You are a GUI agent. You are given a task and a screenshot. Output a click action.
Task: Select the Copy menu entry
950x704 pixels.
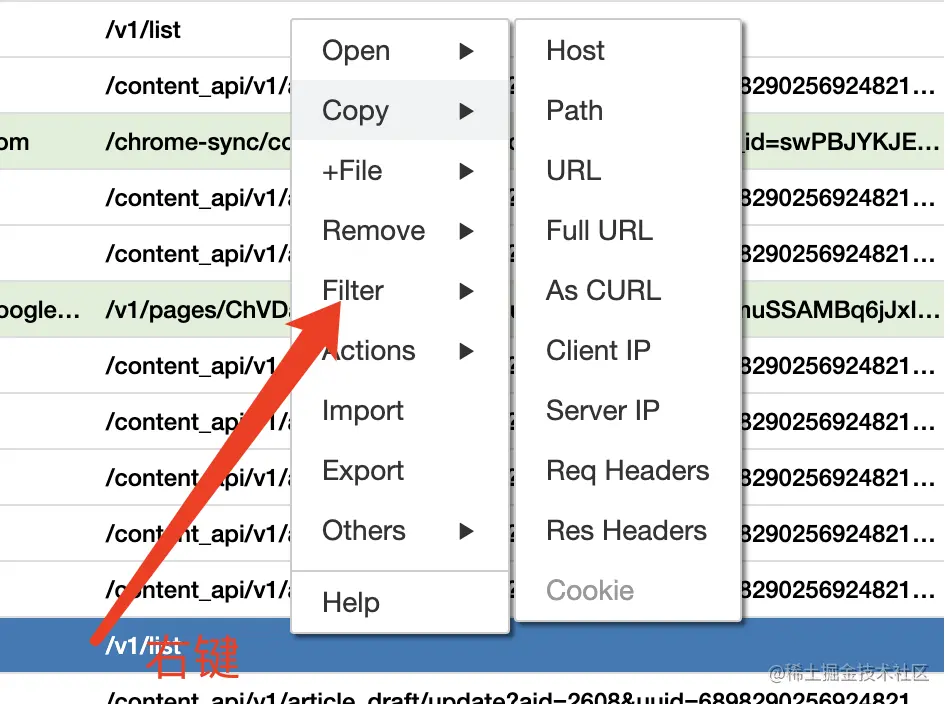(400, 111)
